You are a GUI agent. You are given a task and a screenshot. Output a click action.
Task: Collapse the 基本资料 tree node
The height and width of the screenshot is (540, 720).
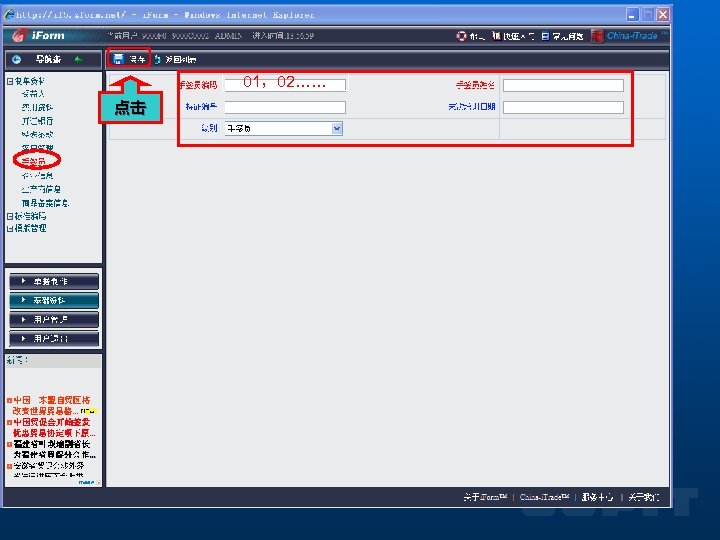[x=10, y=81]
